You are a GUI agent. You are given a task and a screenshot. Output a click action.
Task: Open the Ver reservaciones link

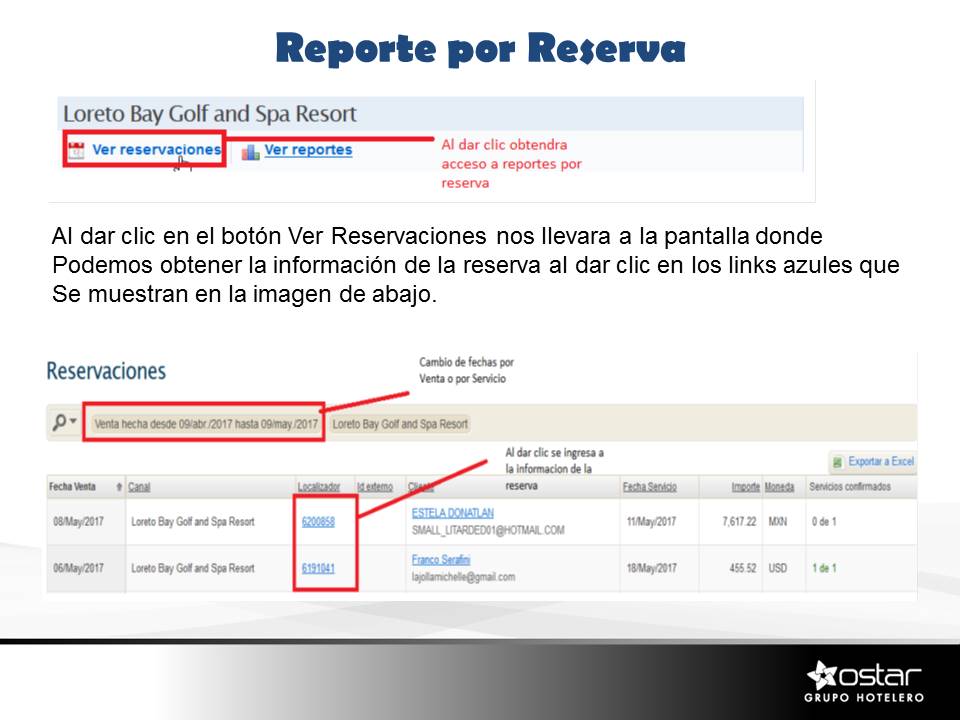pyautogui.click(x=156, y=150)
